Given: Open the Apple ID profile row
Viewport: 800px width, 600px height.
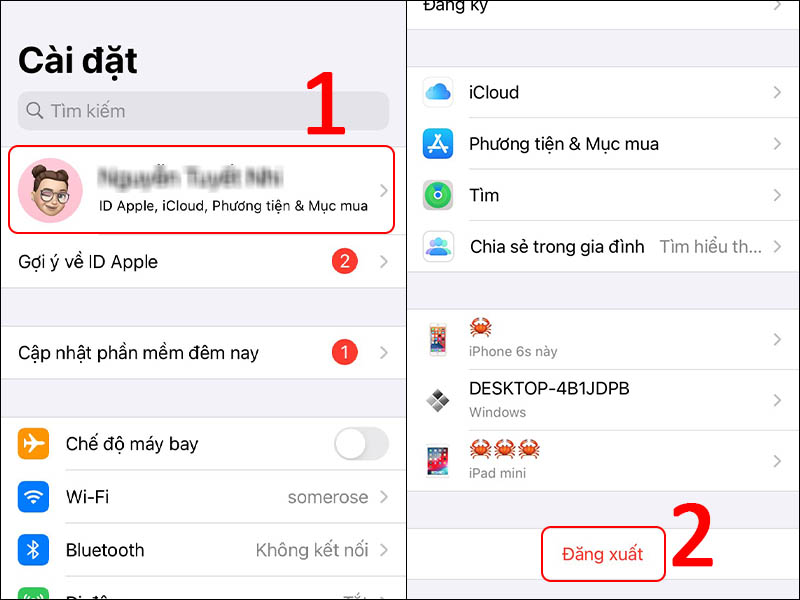Looking at the screenshot, I should click(202, 190).
